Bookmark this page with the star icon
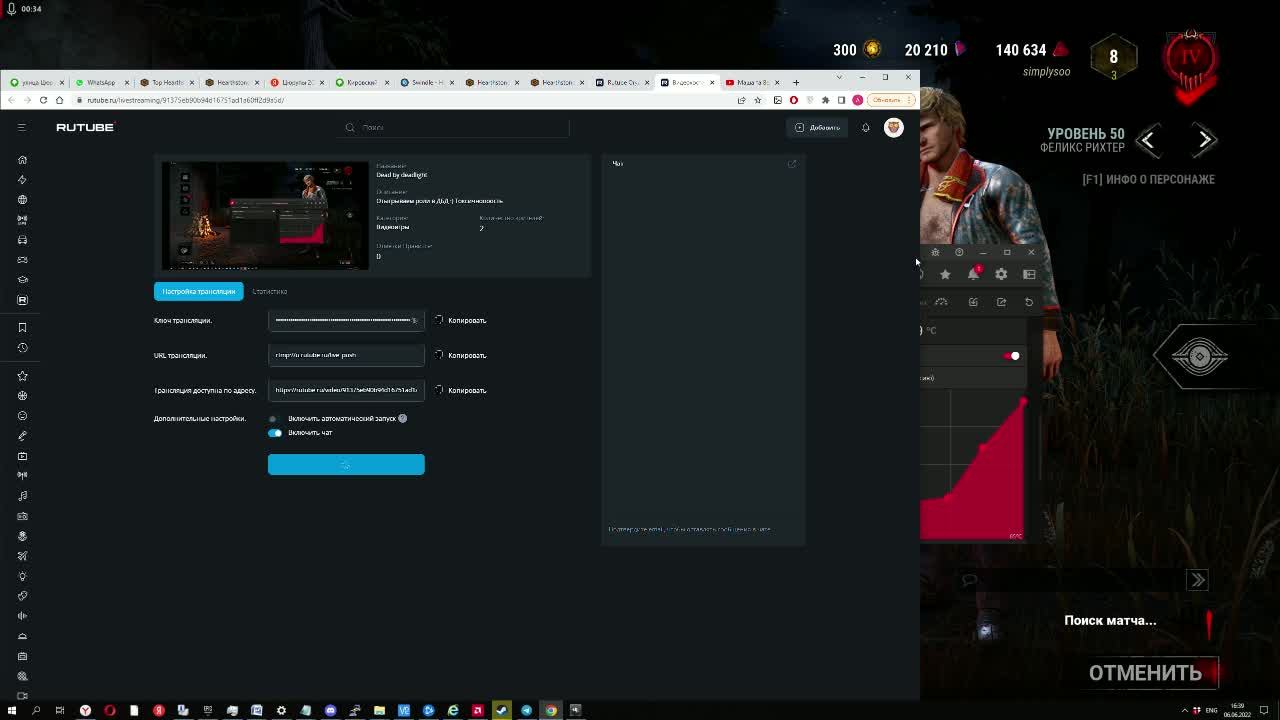Screen dimensions: 1280x720 click(x=758, y=100)
